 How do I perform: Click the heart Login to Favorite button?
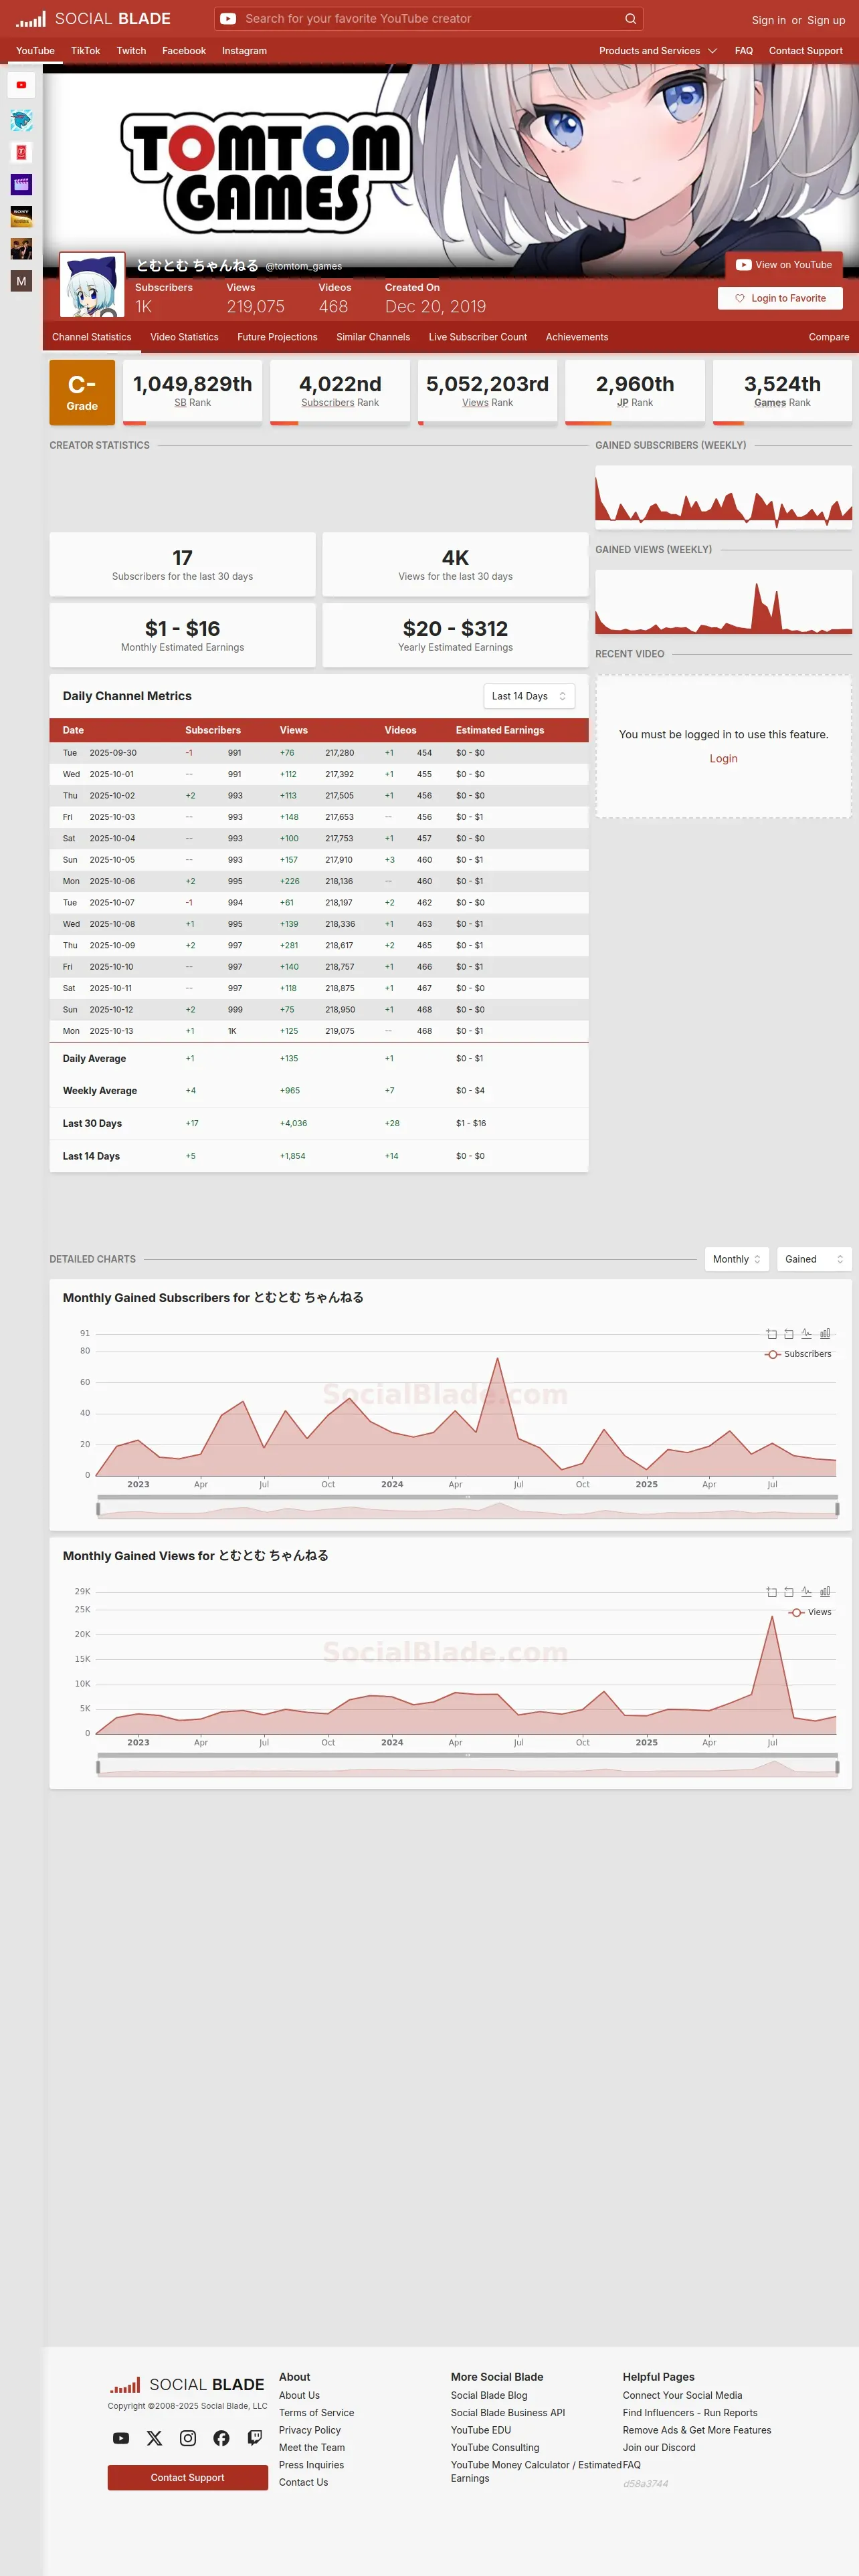[780, 298]
